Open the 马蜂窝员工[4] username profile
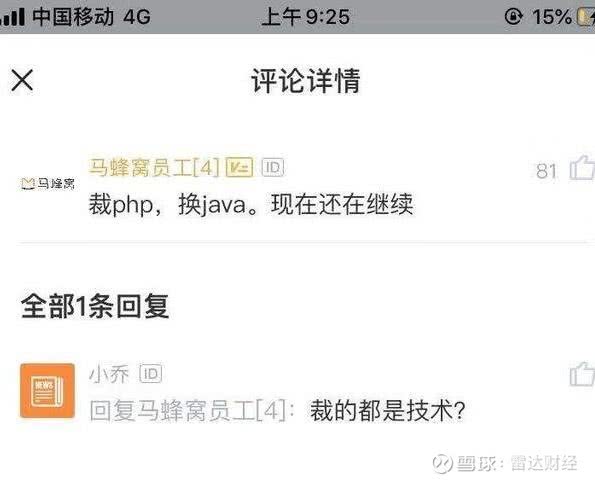The height and width of the screenshot is (481, 595). click(154, 167)
